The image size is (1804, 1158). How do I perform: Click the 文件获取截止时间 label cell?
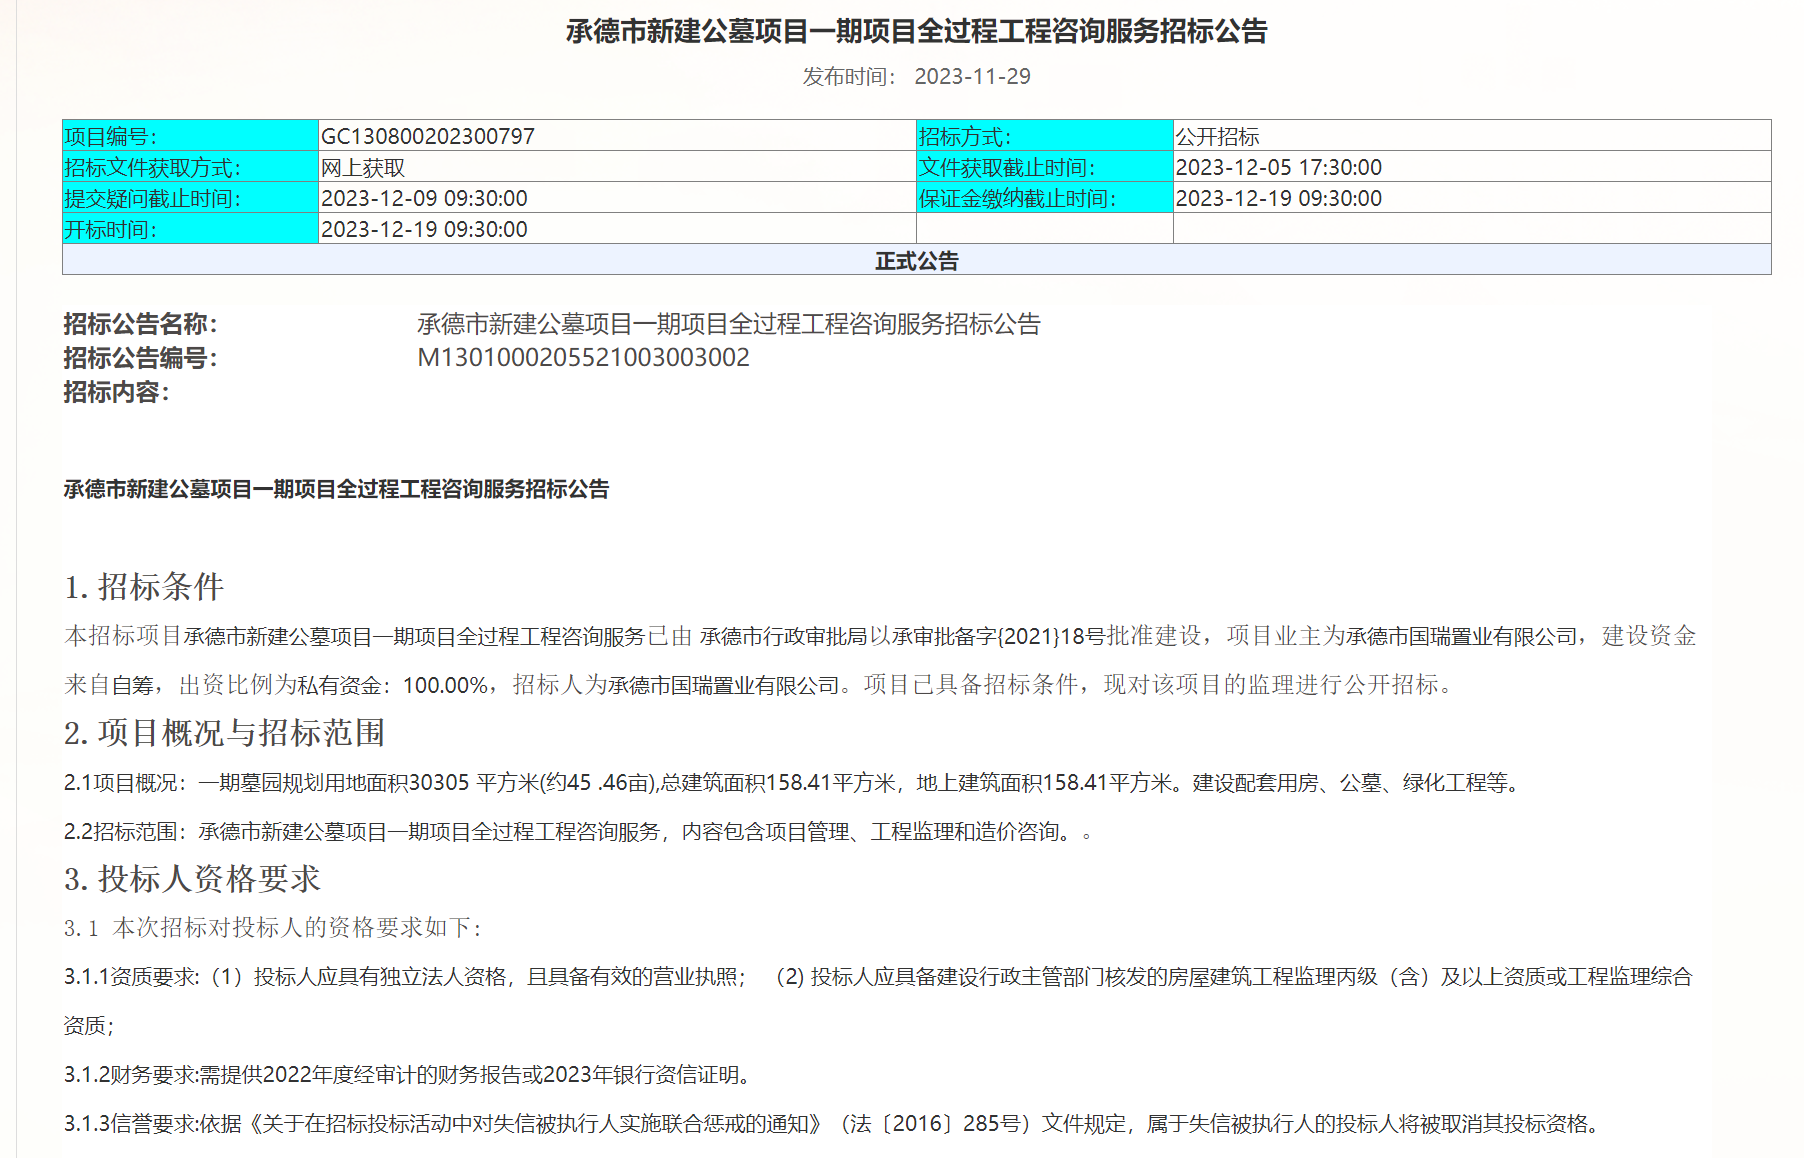1044,167
